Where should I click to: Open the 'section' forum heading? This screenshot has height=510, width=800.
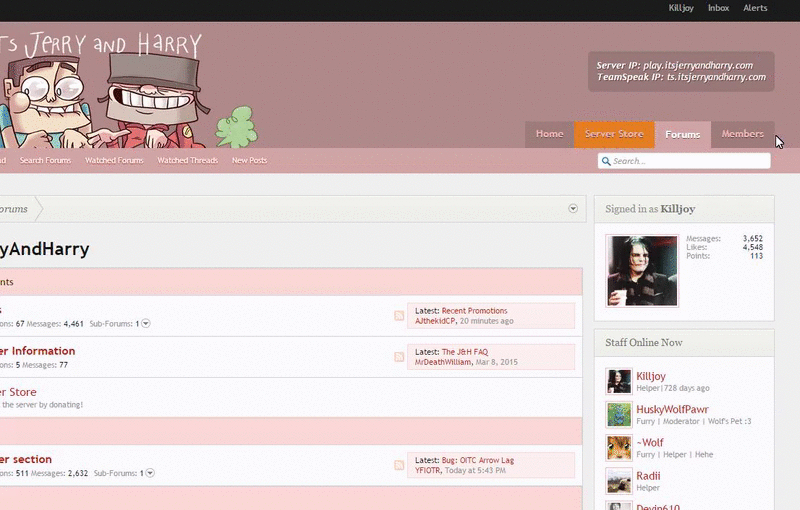26,459
